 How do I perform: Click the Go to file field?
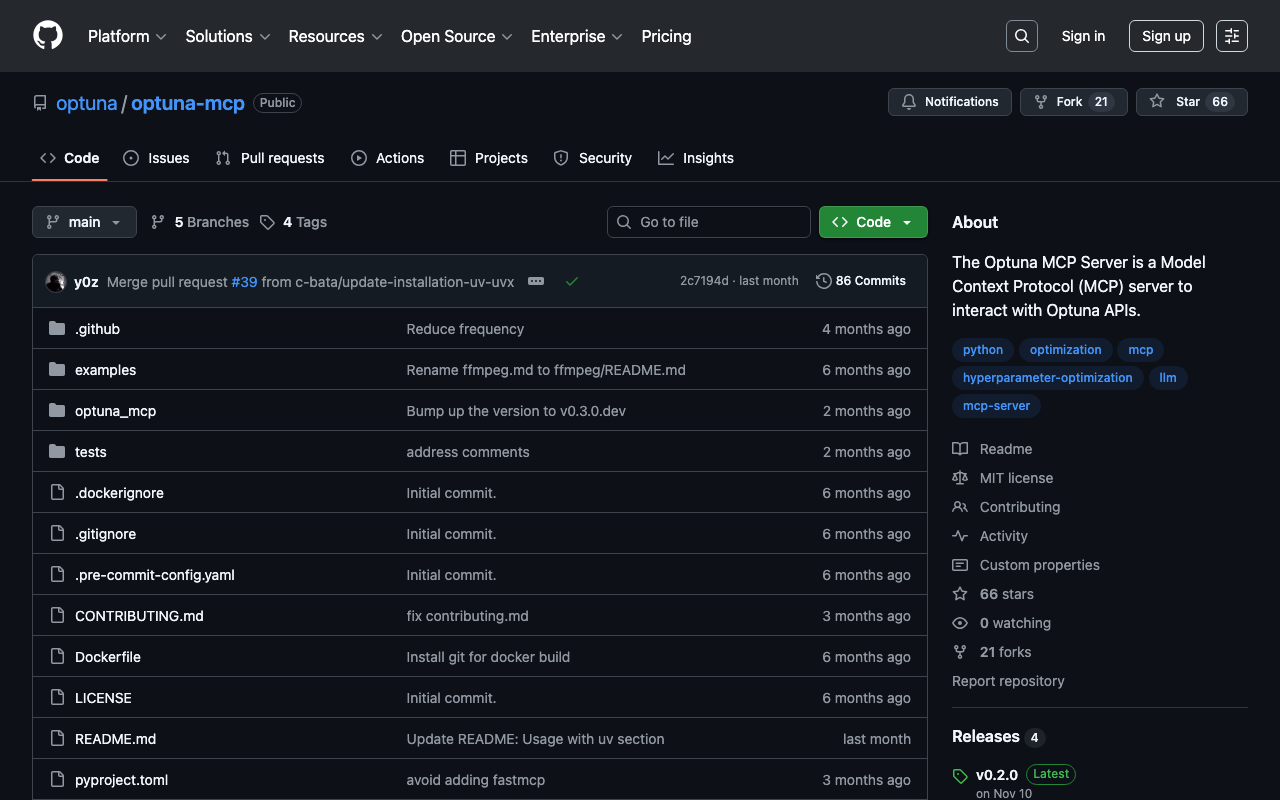point(708,222)
